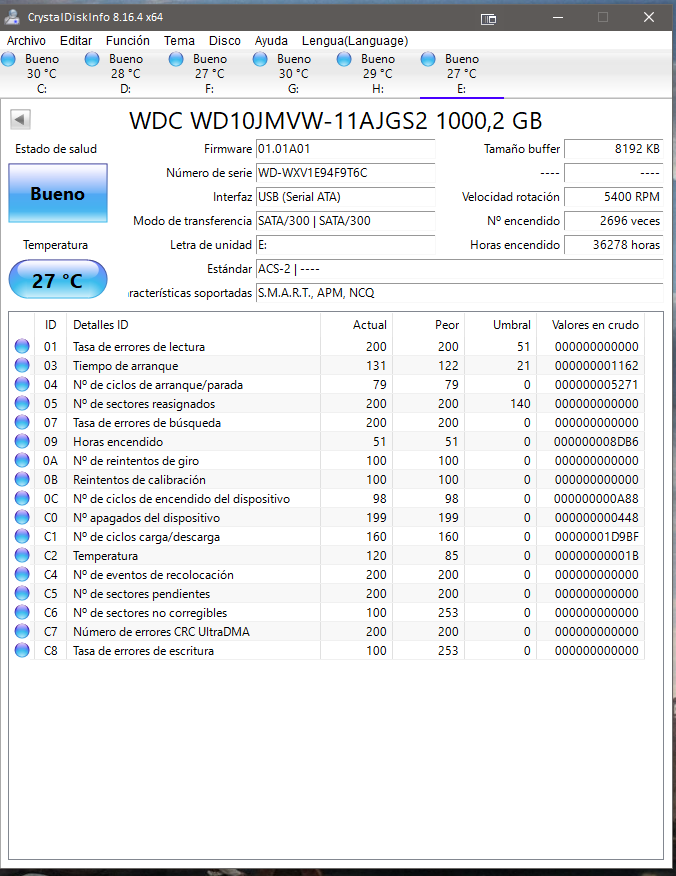Click status orb for Nº de ciclos carga/descarga

click(22, 536)
